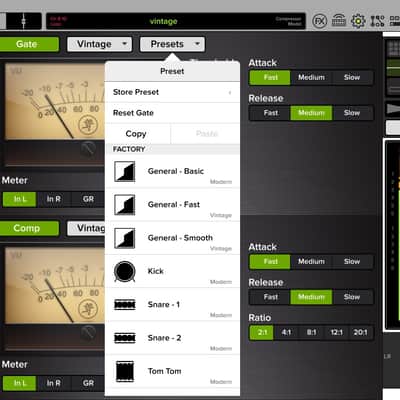Screen dimensions: 400x400
Task: Open the routing icon beside gear
Action: [x=377, y=21]
